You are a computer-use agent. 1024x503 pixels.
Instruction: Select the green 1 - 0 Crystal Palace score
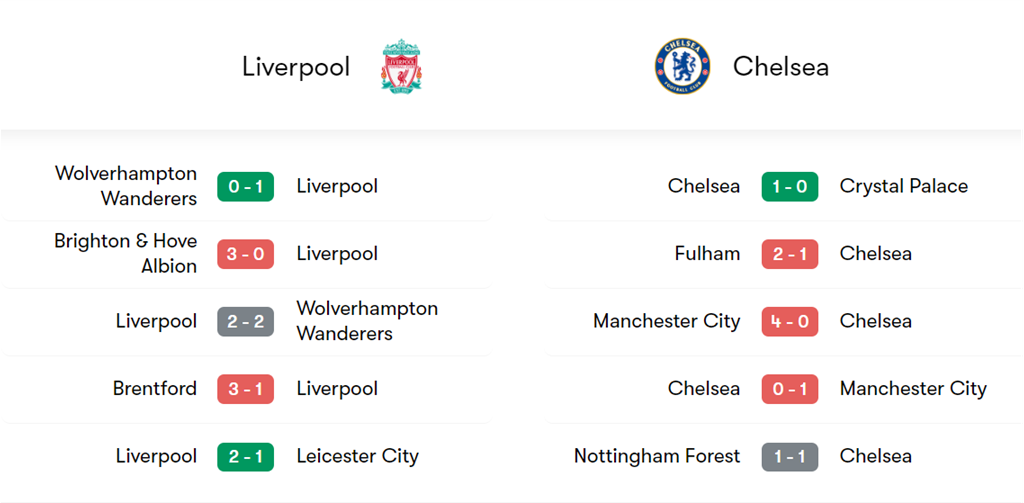point(789,186)
